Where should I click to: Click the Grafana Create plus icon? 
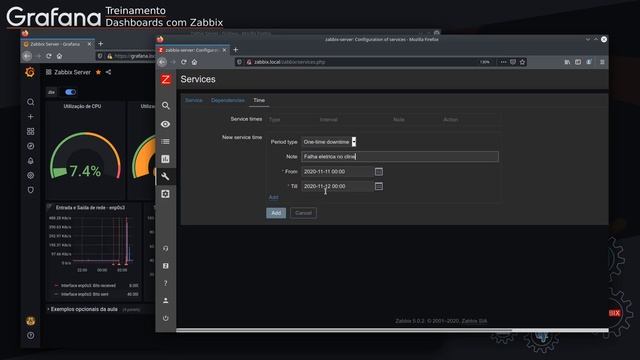(x=31, y=117)
